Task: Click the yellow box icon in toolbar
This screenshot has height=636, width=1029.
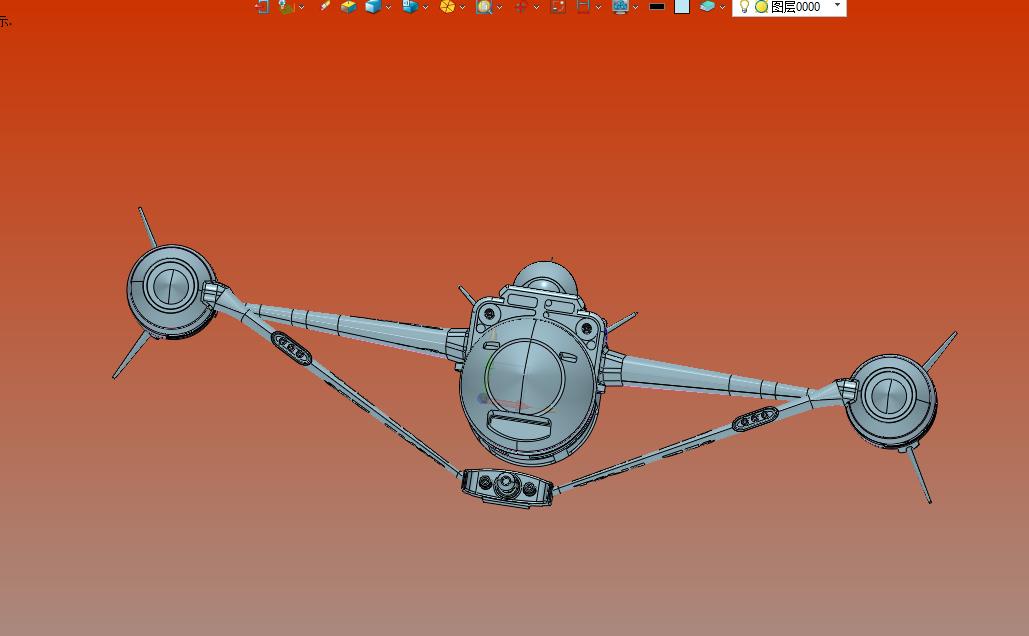Action: (x=348, y=7)
